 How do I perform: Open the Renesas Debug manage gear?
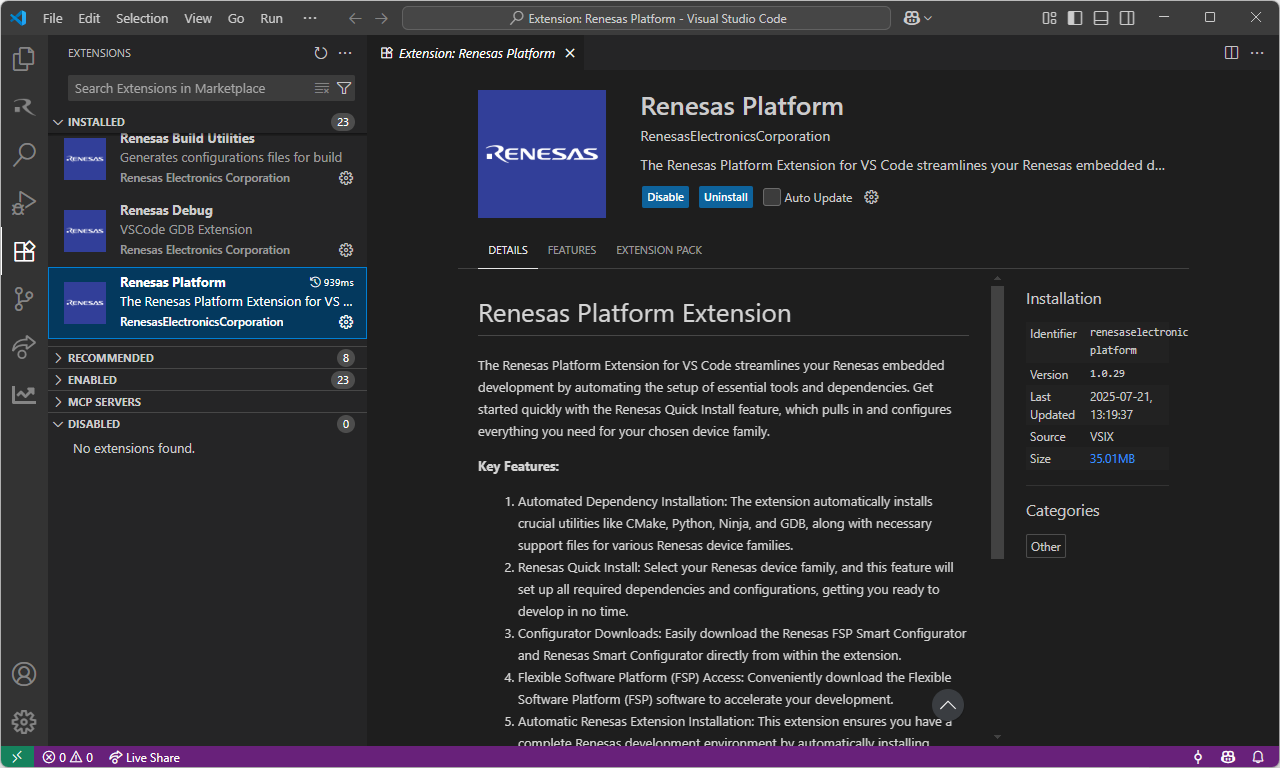coord(346,250)
